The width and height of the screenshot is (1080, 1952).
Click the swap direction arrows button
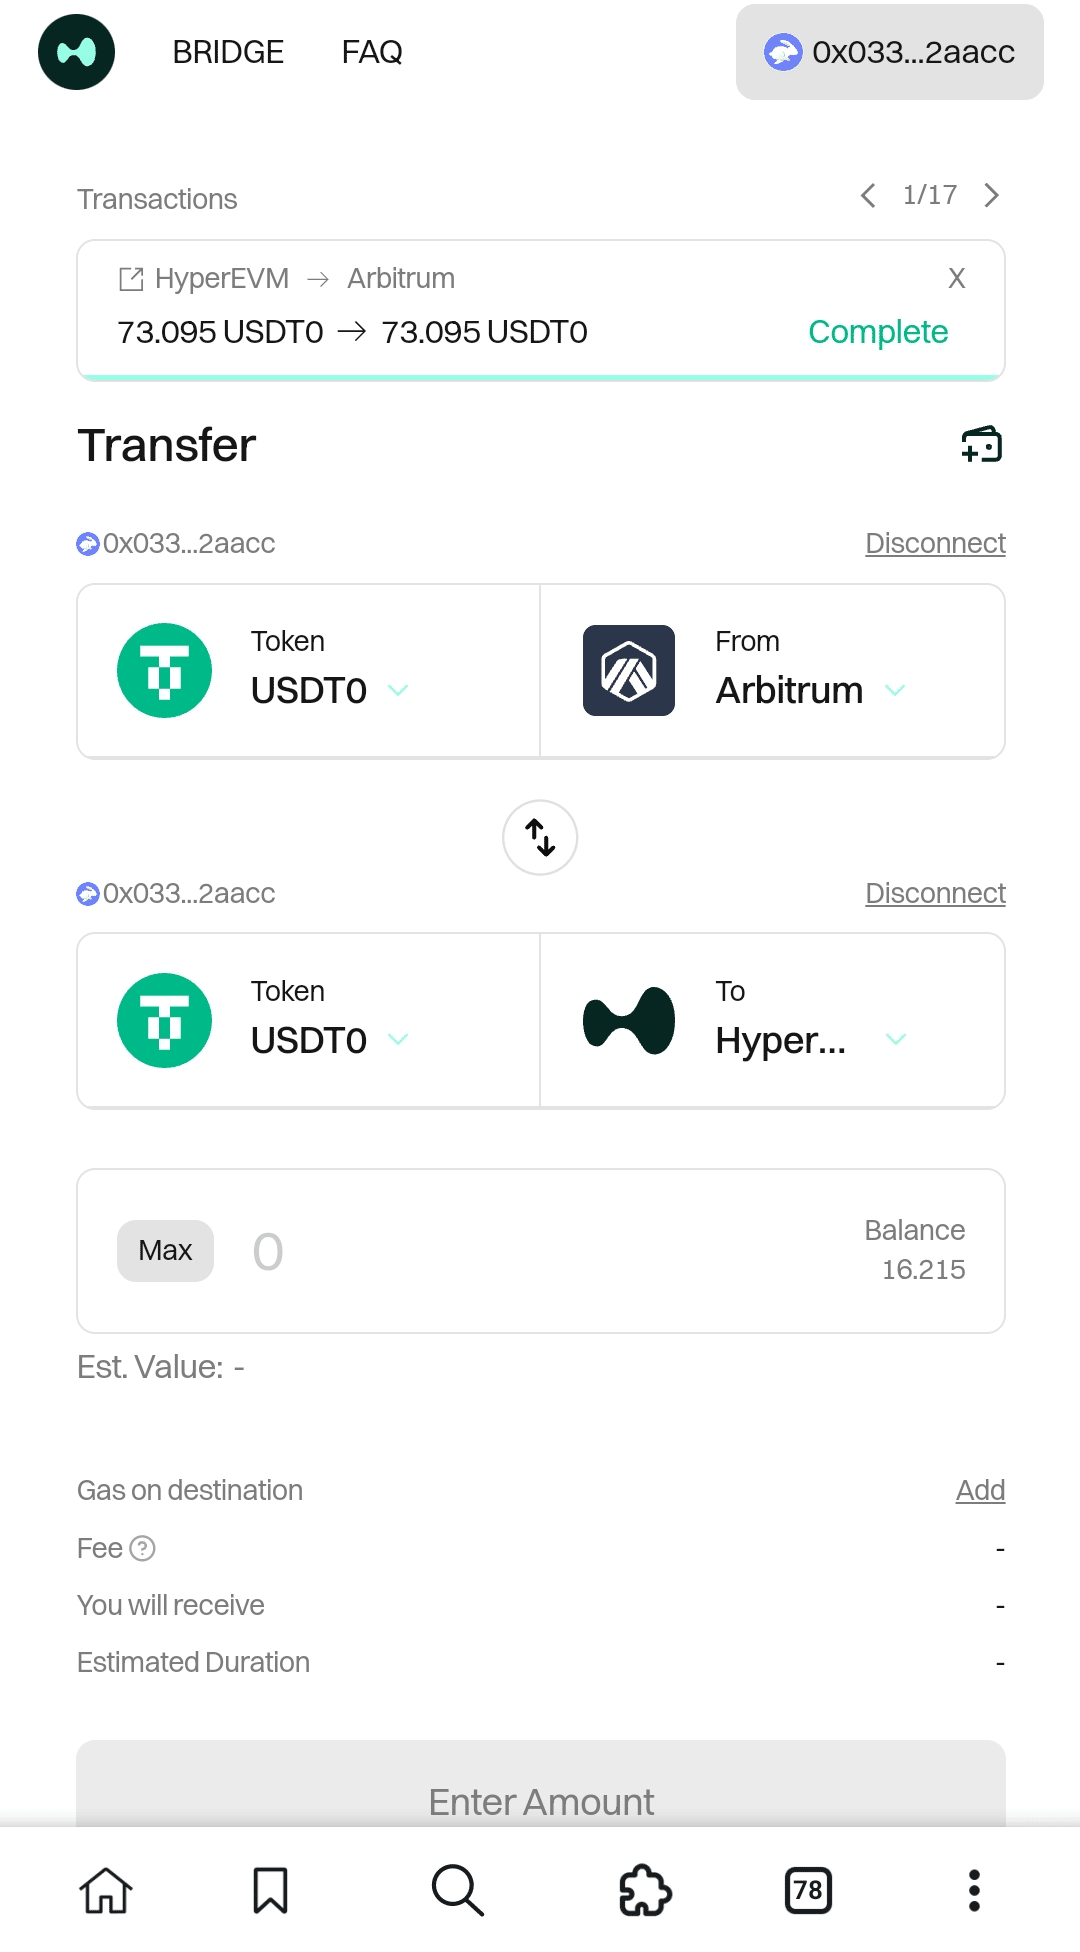[540, 838]
